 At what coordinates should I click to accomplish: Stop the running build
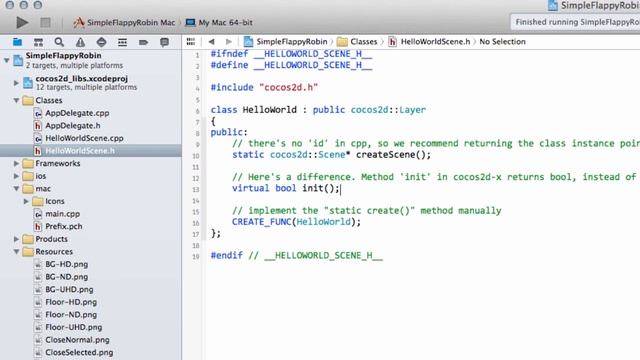tap(45, 22)
